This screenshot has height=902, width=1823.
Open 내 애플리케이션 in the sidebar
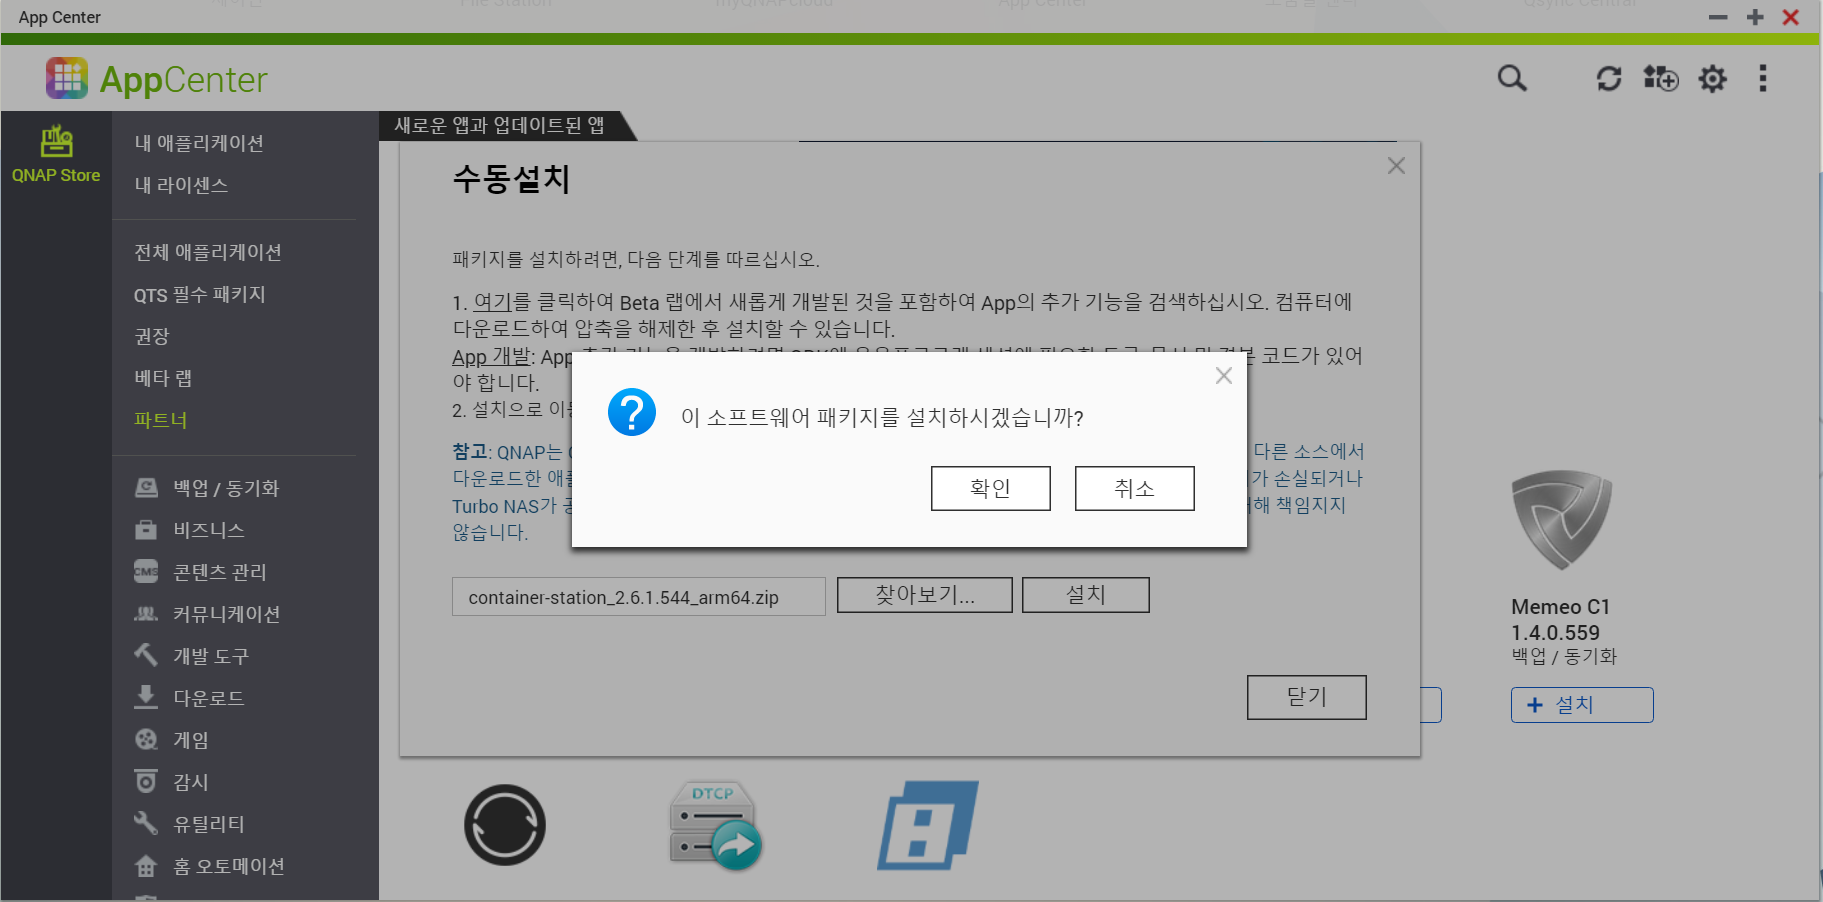point(199,143)
